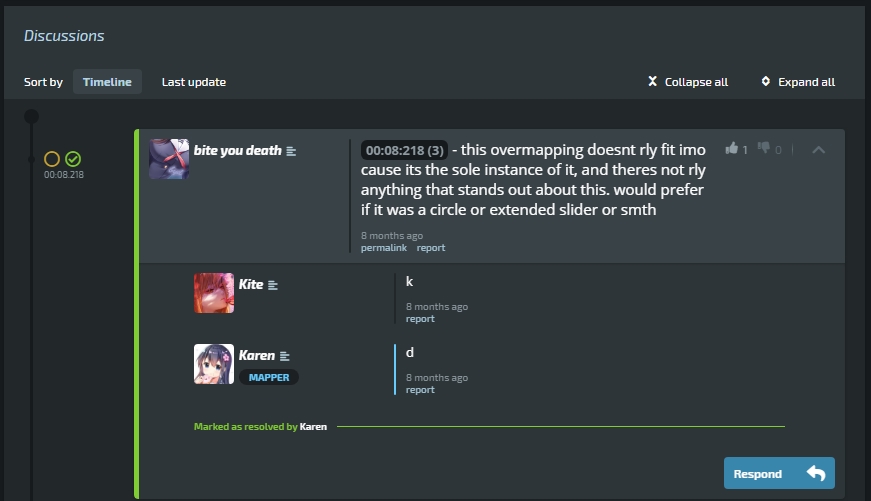Open the user card icon beside Karen

point(284,356)
